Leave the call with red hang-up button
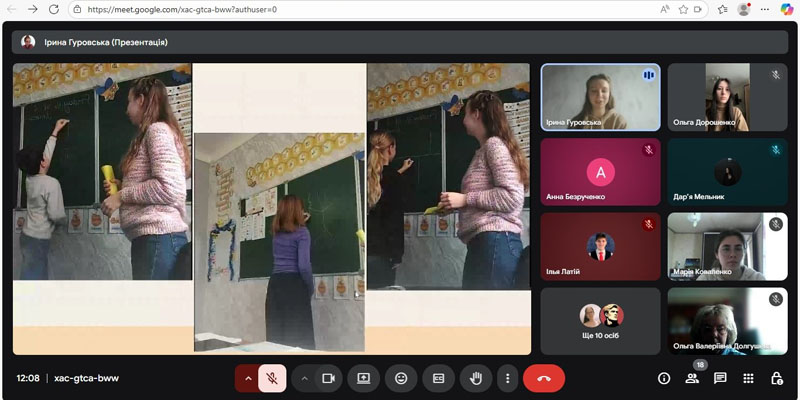This screenshot has width=800, height=400. click(x=544, y=378)
